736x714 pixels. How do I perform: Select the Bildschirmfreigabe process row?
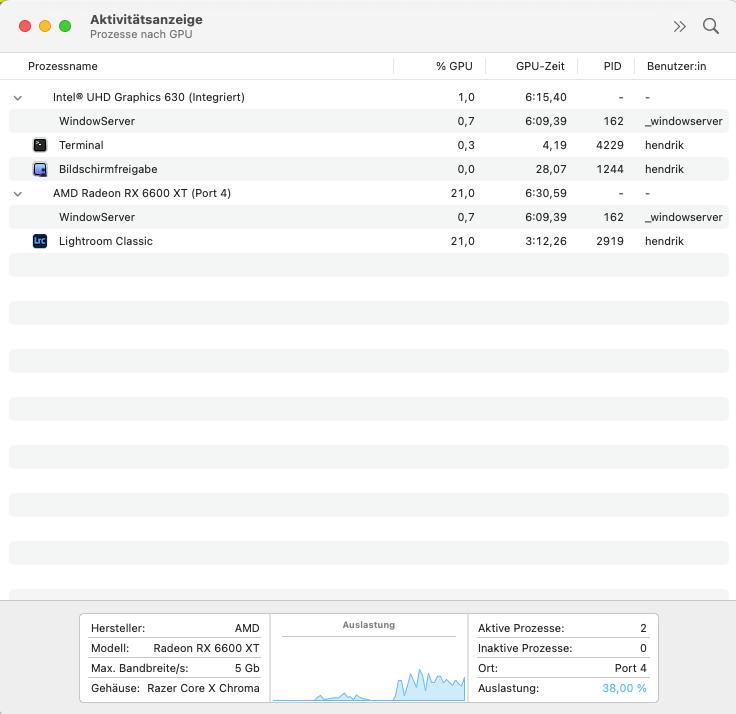(368, 169)
